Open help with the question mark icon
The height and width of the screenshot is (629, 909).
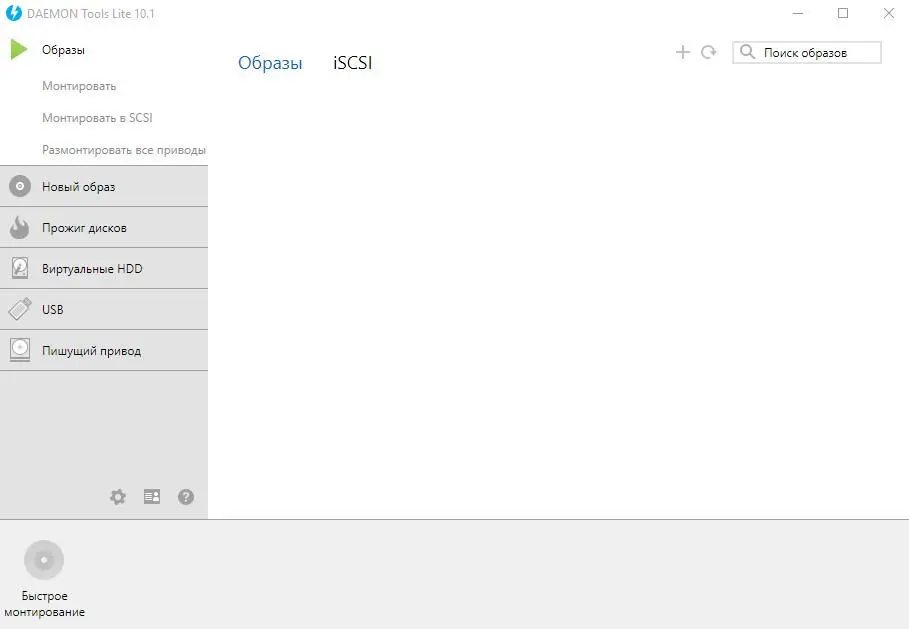(x=186, y=497)
